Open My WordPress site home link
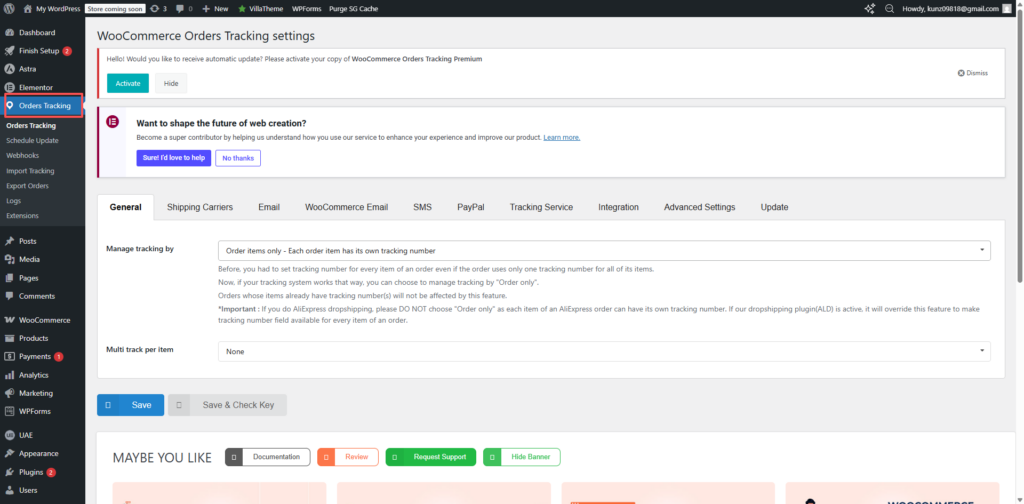The width and height of the screenshot is (1024, 504). 52,9
